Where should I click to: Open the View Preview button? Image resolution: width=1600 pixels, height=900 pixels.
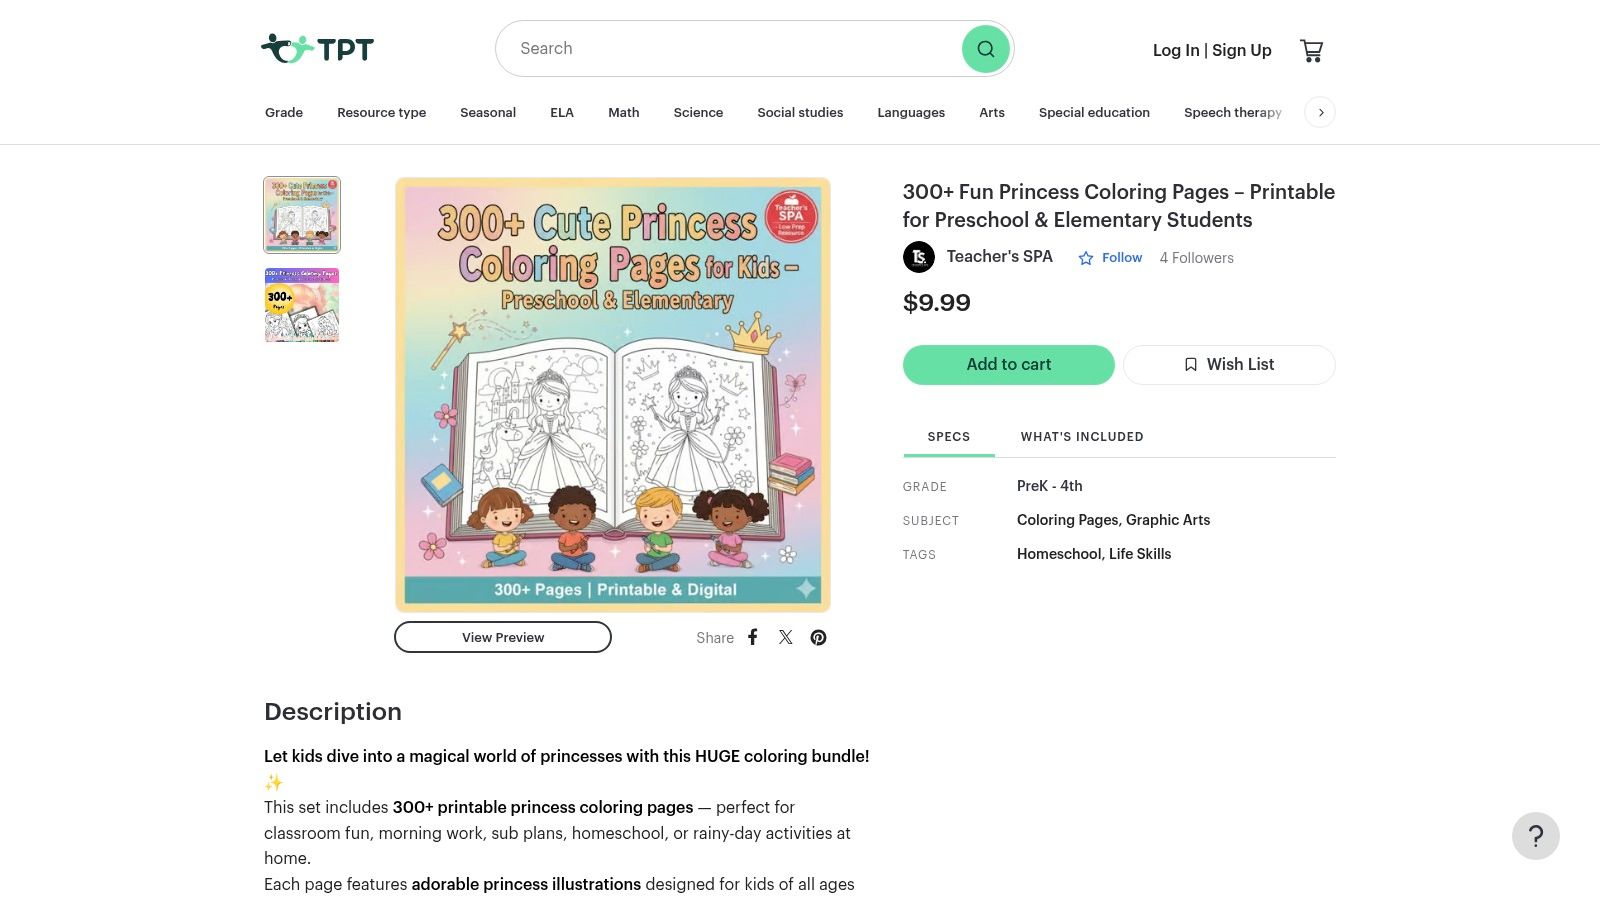point(502,637)
